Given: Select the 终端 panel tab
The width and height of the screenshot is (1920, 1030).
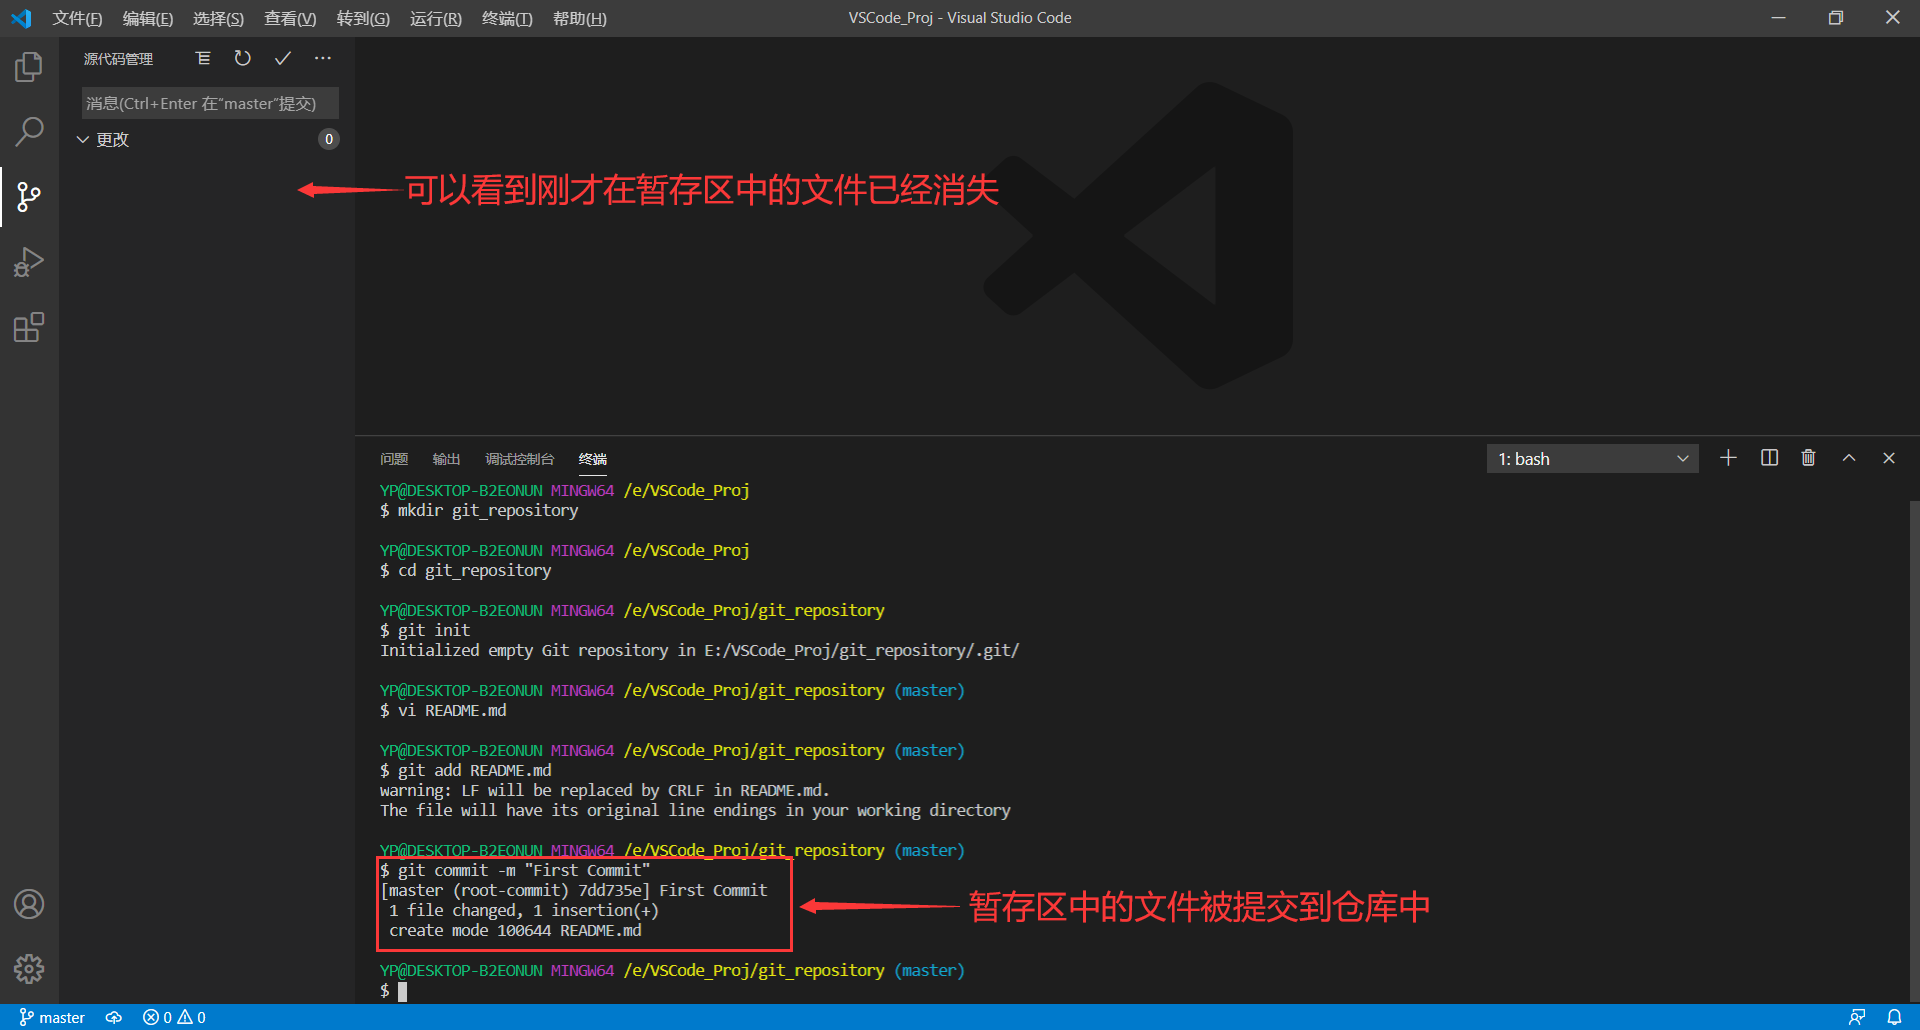Looking at the screenshot, I should pyautogui.click(x=593, y=459).
